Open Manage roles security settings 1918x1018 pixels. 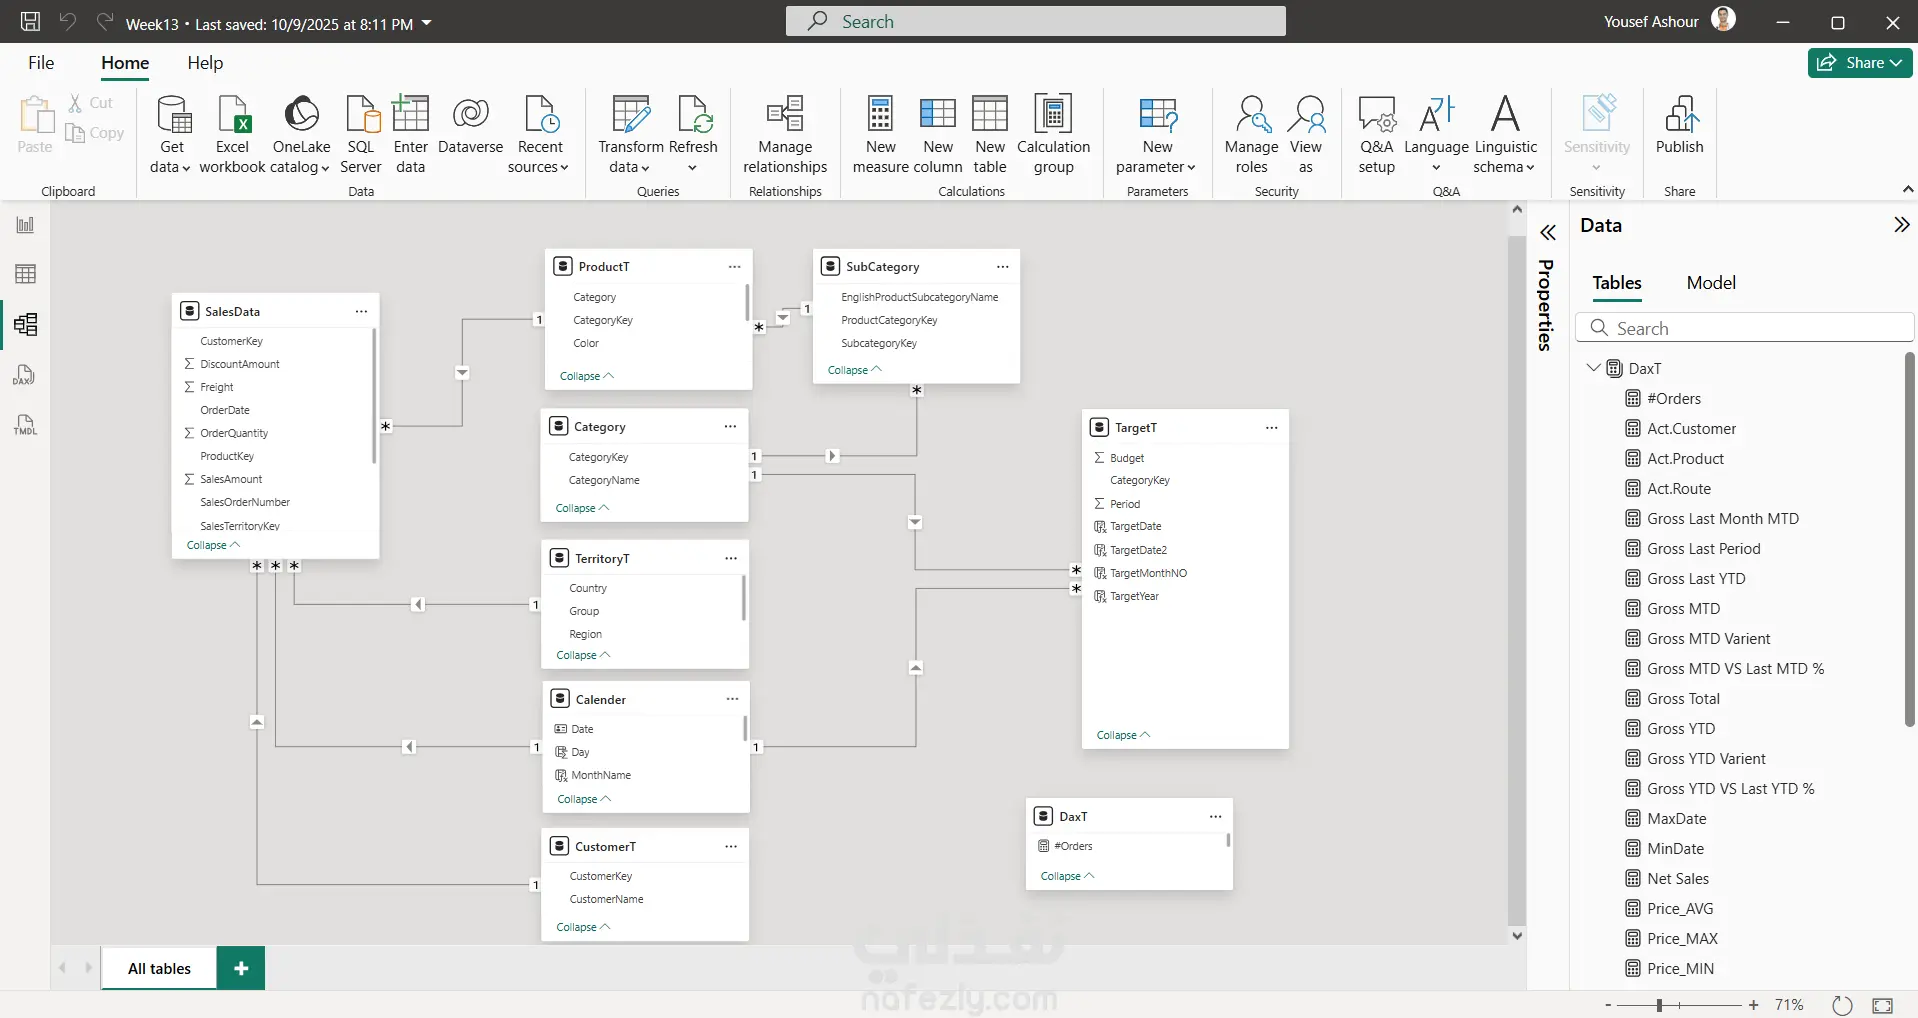click(x=1251, y=135)
